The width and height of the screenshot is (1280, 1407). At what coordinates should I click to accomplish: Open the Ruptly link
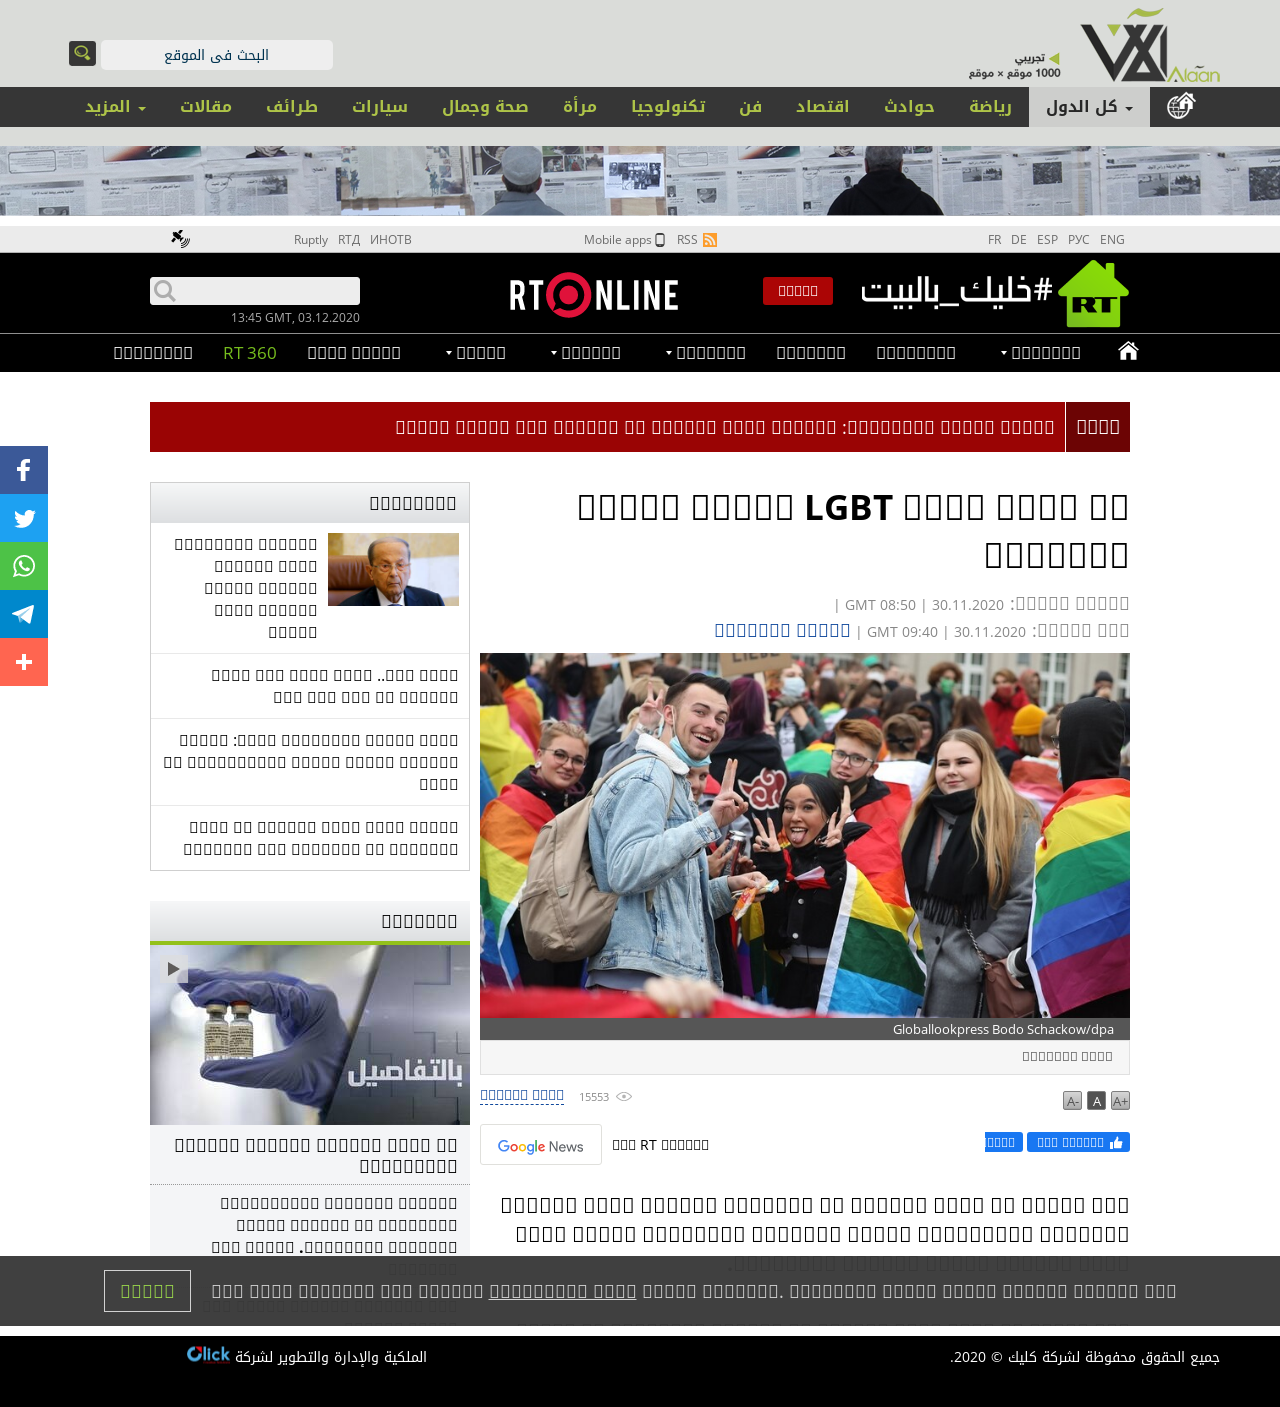[x=311, y=240]
